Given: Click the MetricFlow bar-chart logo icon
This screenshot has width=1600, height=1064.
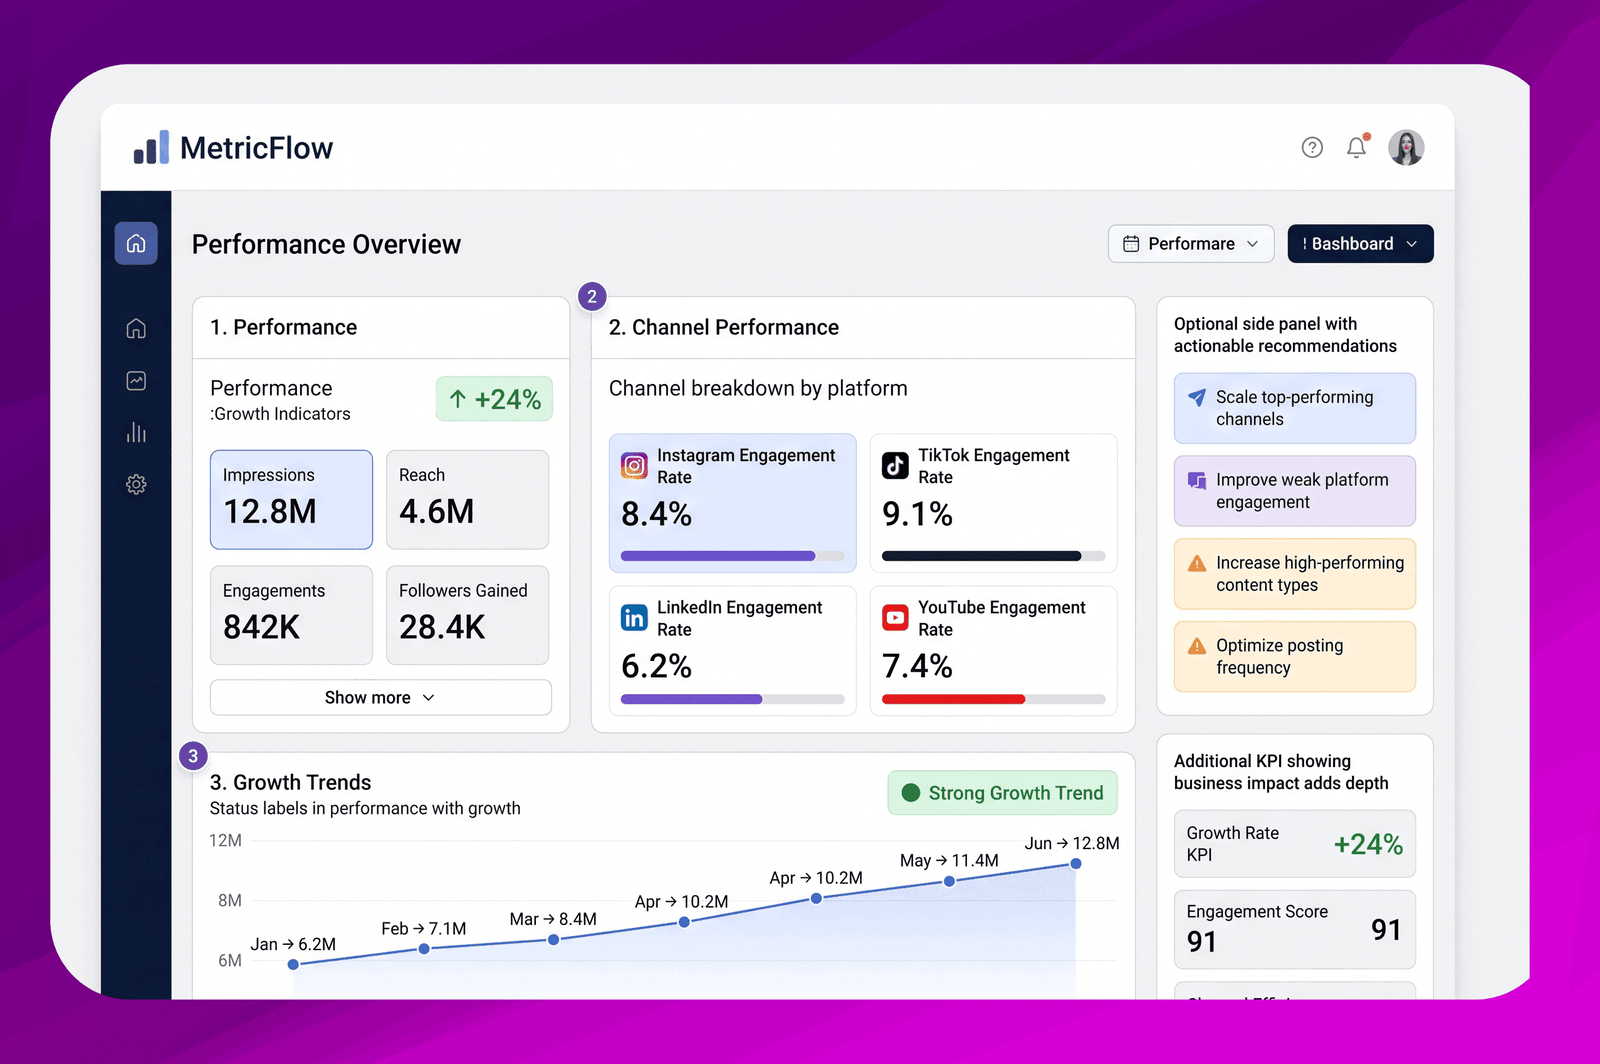Looking at the screenshot, I should coord(151,148).
